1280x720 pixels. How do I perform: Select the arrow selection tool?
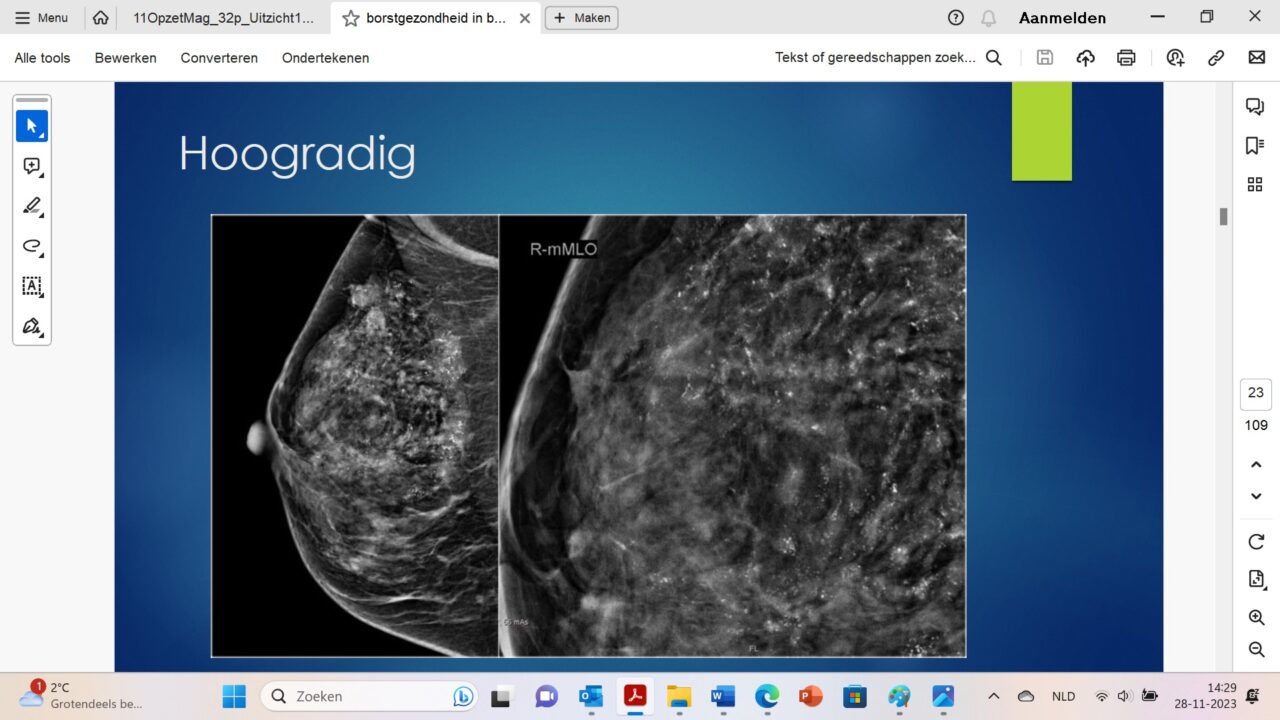(x=31, y=126)
